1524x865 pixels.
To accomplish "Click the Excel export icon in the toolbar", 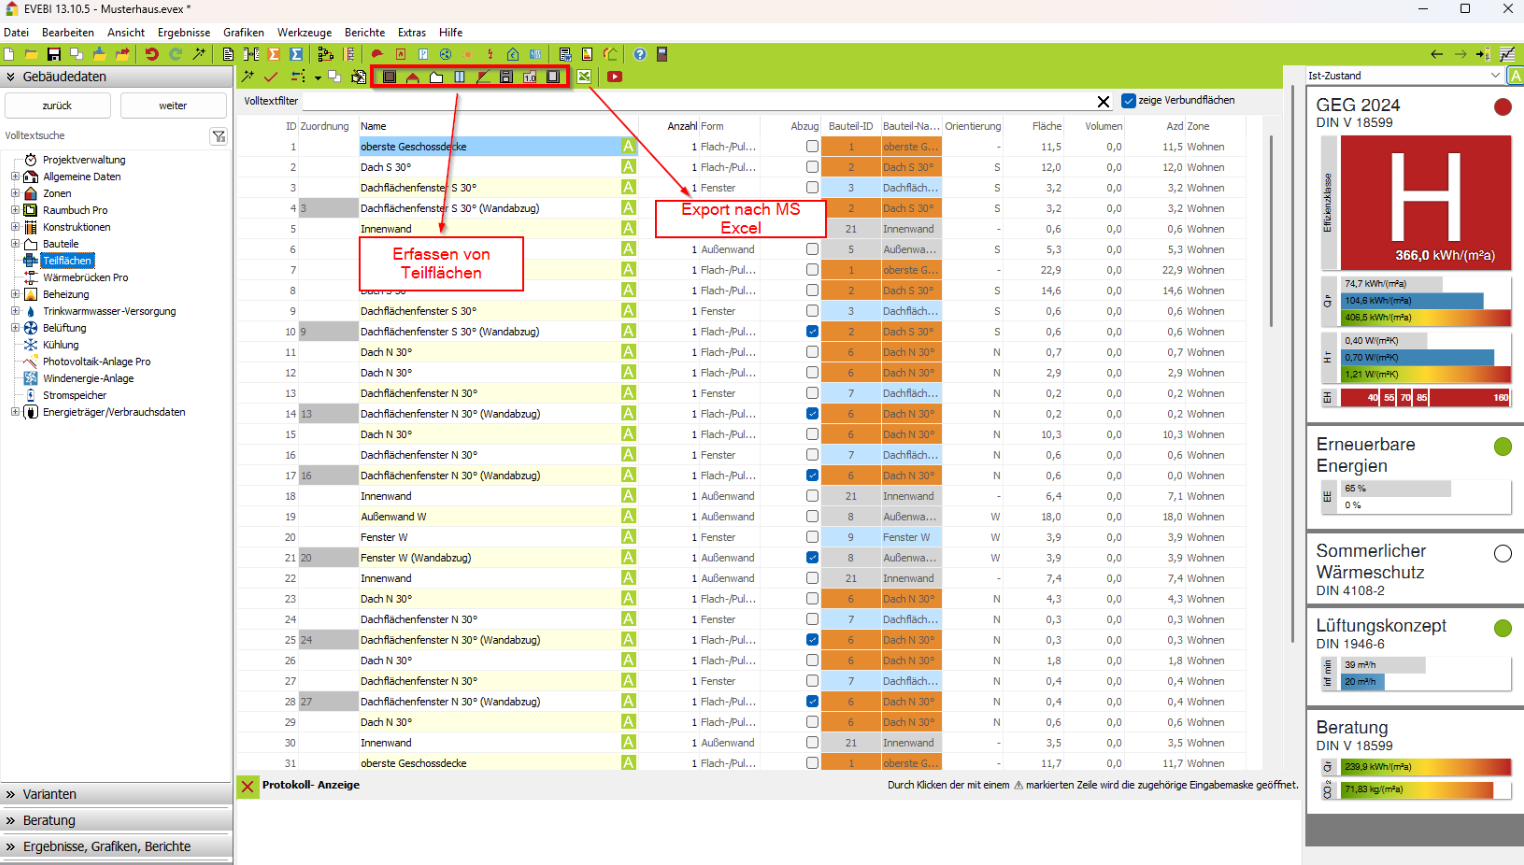I will click(584, 77).
